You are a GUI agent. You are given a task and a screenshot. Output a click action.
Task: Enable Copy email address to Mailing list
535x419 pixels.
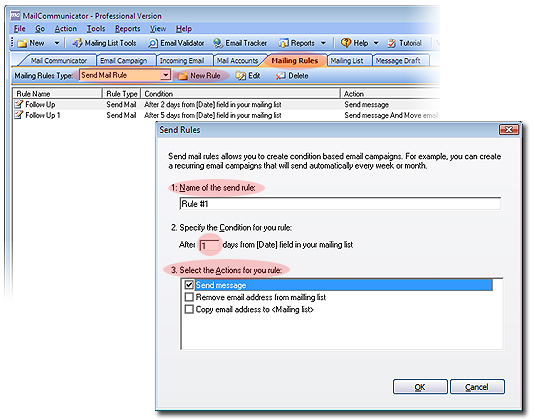[189, 309]
